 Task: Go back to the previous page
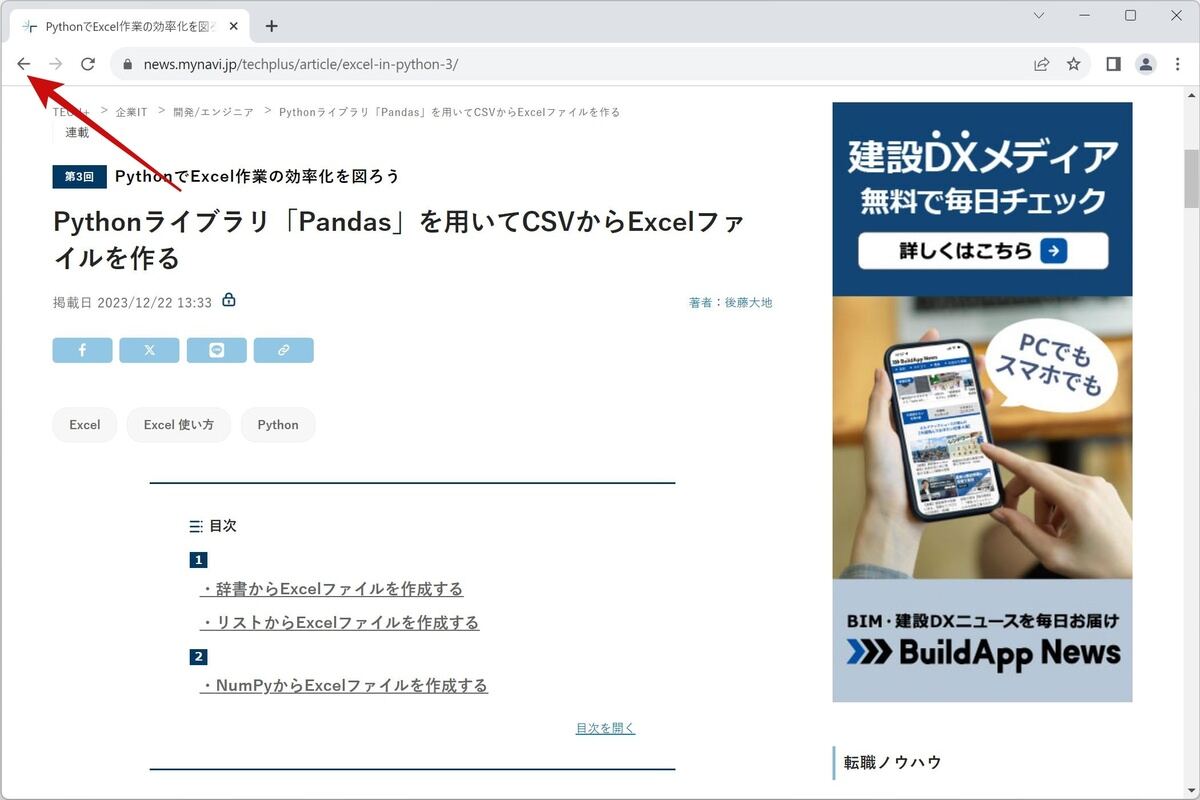pos(24,64)
